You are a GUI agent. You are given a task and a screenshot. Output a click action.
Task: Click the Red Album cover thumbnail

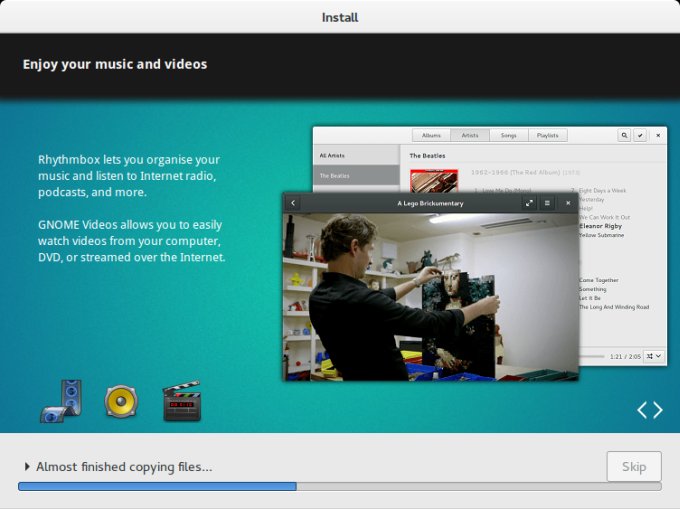tap(434, 181)
